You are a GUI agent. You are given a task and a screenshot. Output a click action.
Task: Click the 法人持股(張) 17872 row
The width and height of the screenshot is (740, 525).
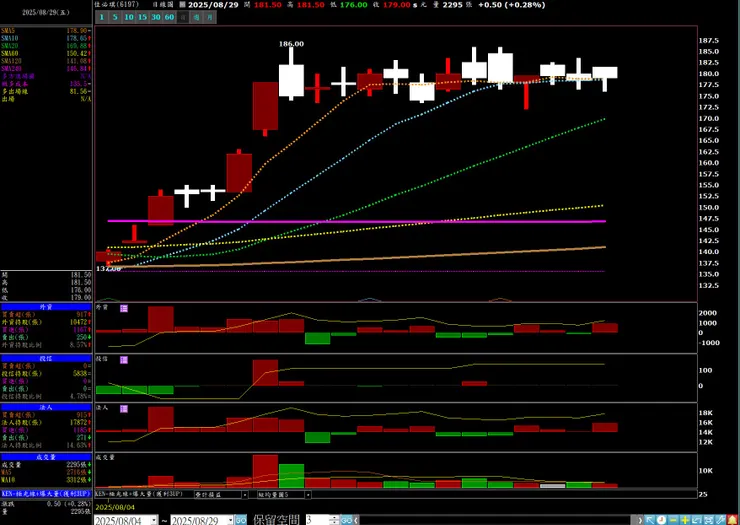[46, 423]
